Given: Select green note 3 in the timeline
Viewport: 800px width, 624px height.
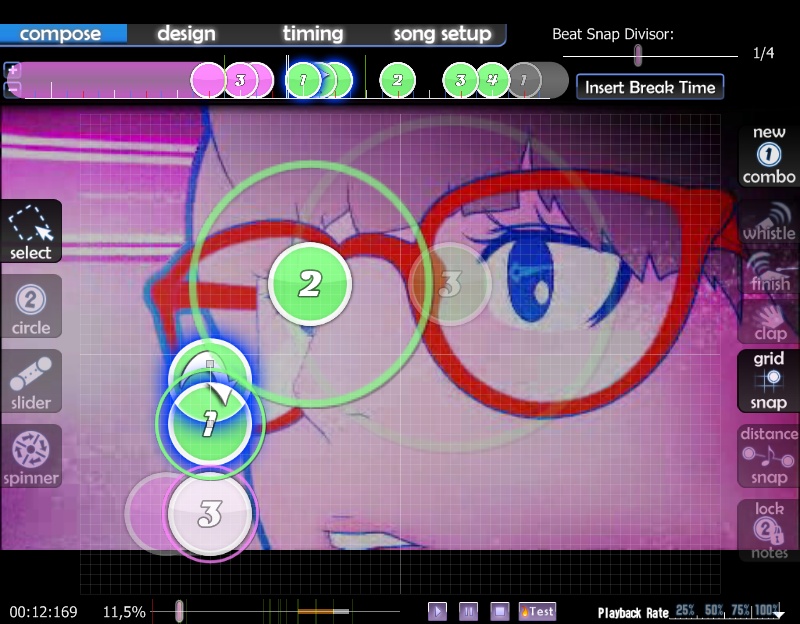Looking at the screenshot, I should pyautogui.click(x=461, y=80).
